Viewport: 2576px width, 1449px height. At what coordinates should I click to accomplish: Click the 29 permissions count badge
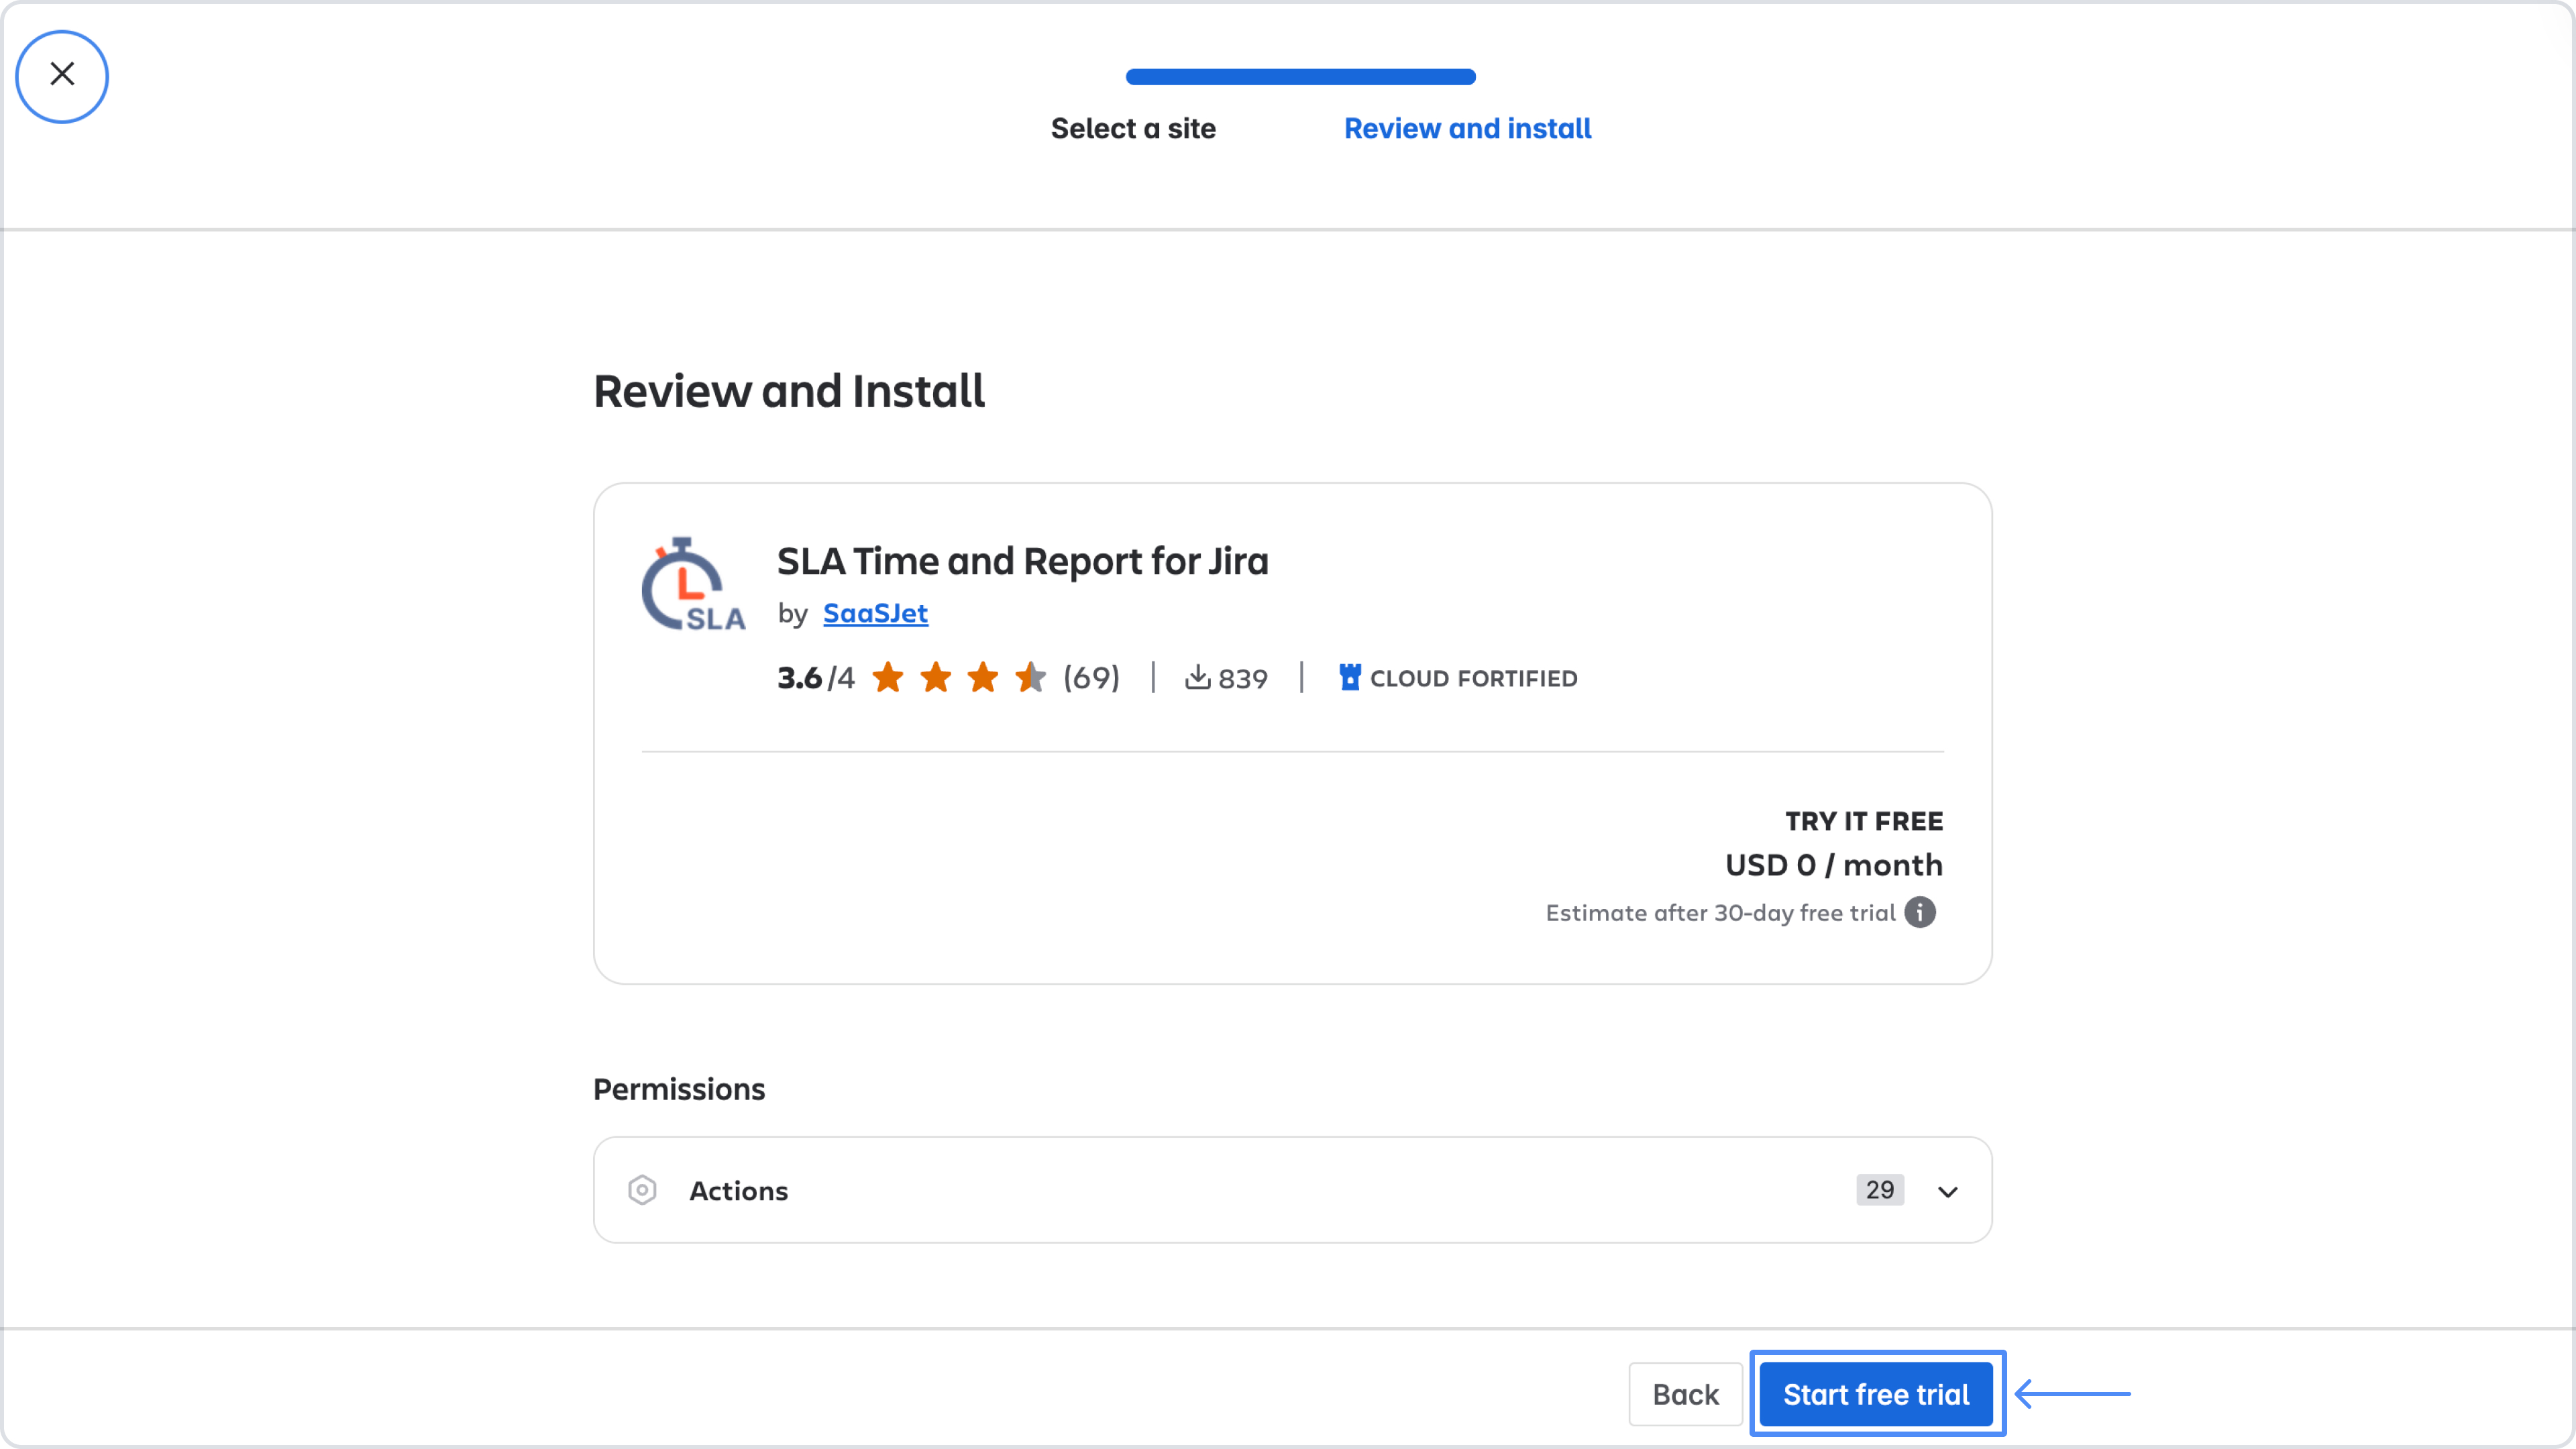point(1879,1190)
